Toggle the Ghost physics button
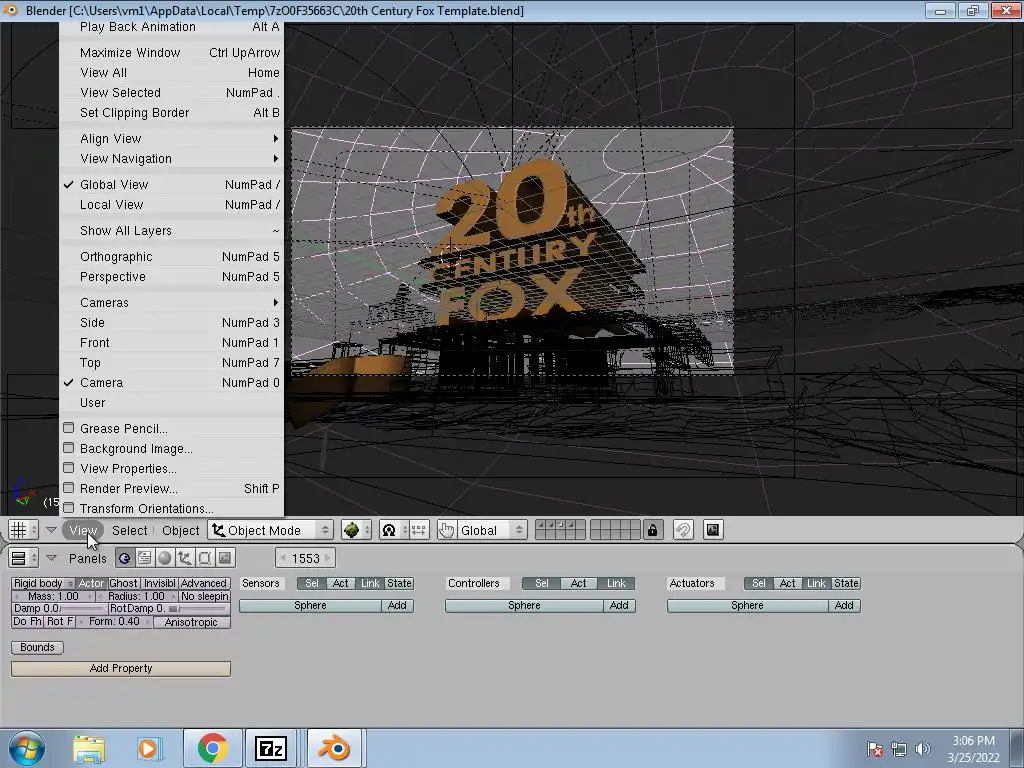 (123, 583)
